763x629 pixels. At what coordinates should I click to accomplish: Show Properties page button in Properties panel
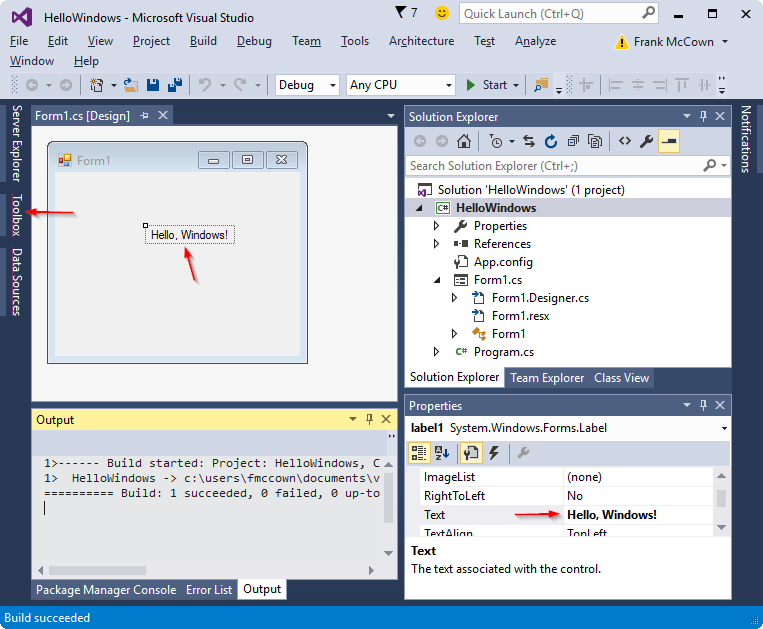pyautogui.click(x=471, y=453)
